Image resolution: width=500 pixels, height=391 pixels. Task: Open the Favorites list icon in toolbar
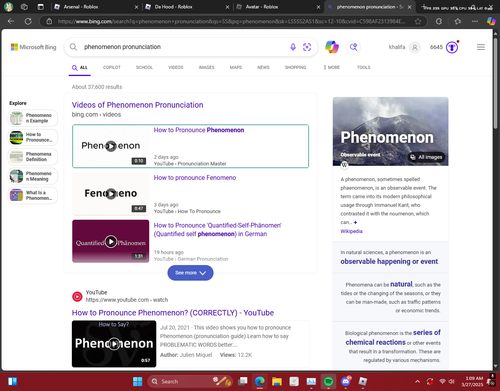click(x=458, y=21)
